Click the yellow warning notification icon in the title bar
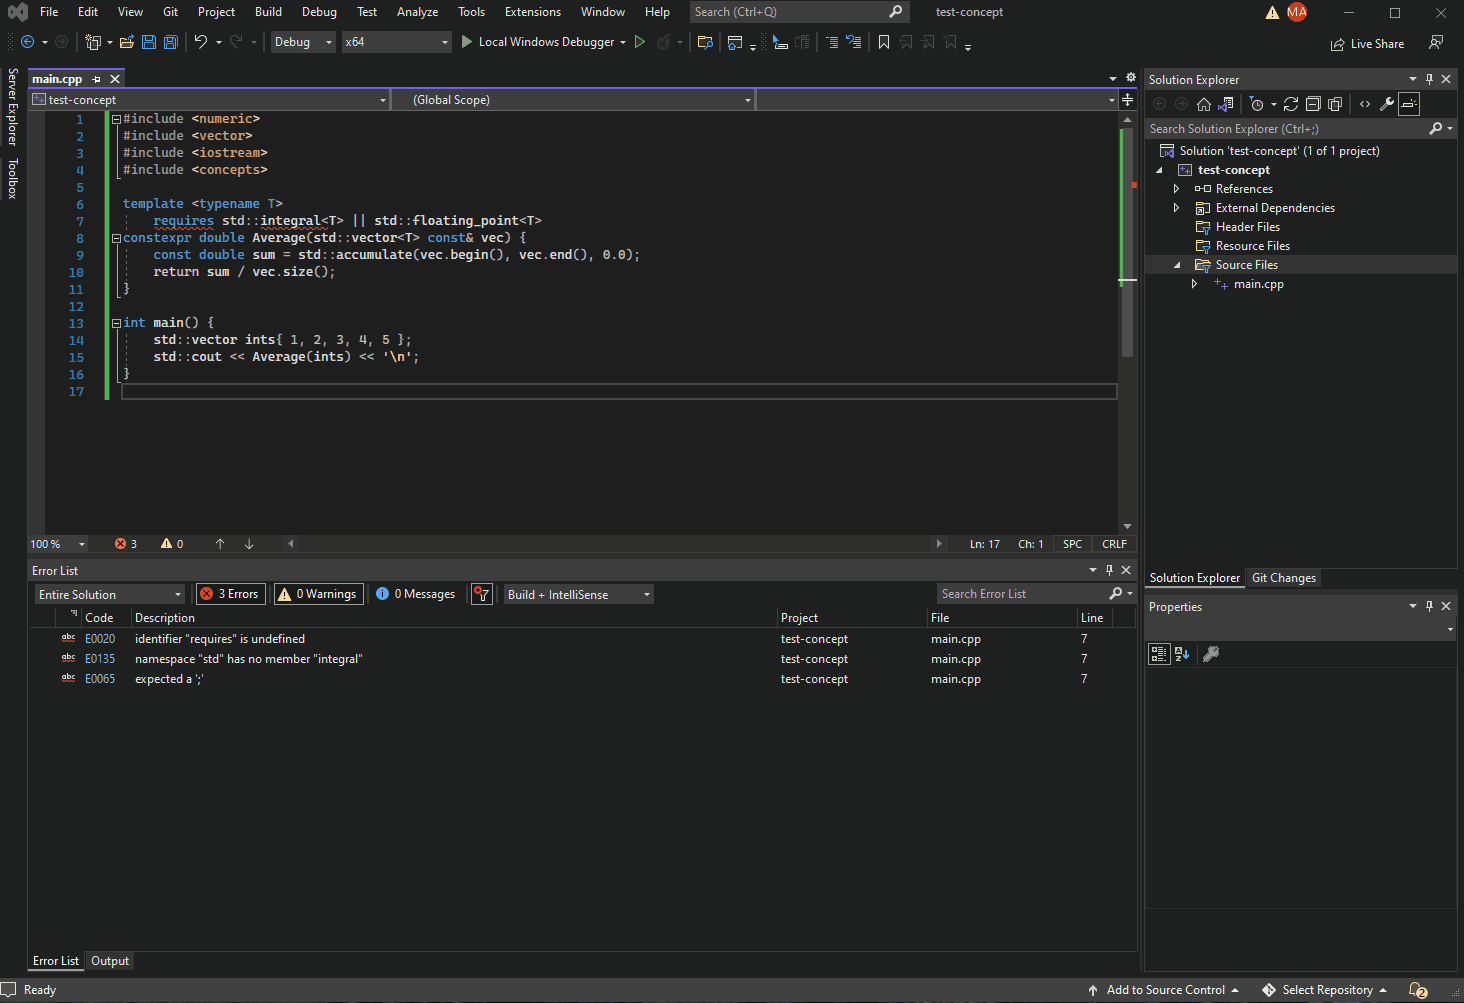 [1272, 12]
